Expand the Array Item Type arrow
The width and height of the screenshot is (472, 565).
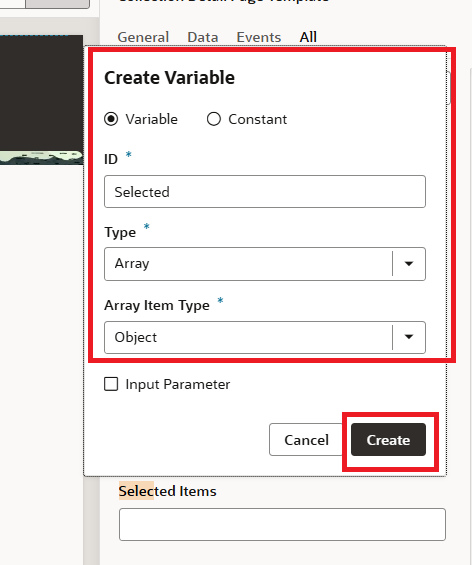click(409, 337)
